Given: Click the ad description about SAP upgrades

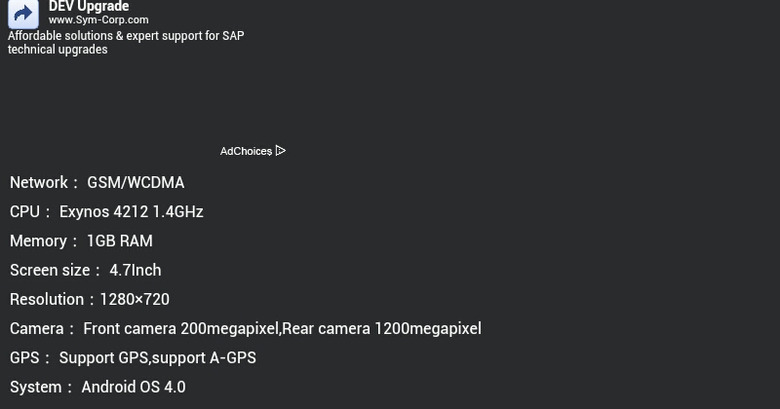Looking at the screenshot, I should (126, 42).
